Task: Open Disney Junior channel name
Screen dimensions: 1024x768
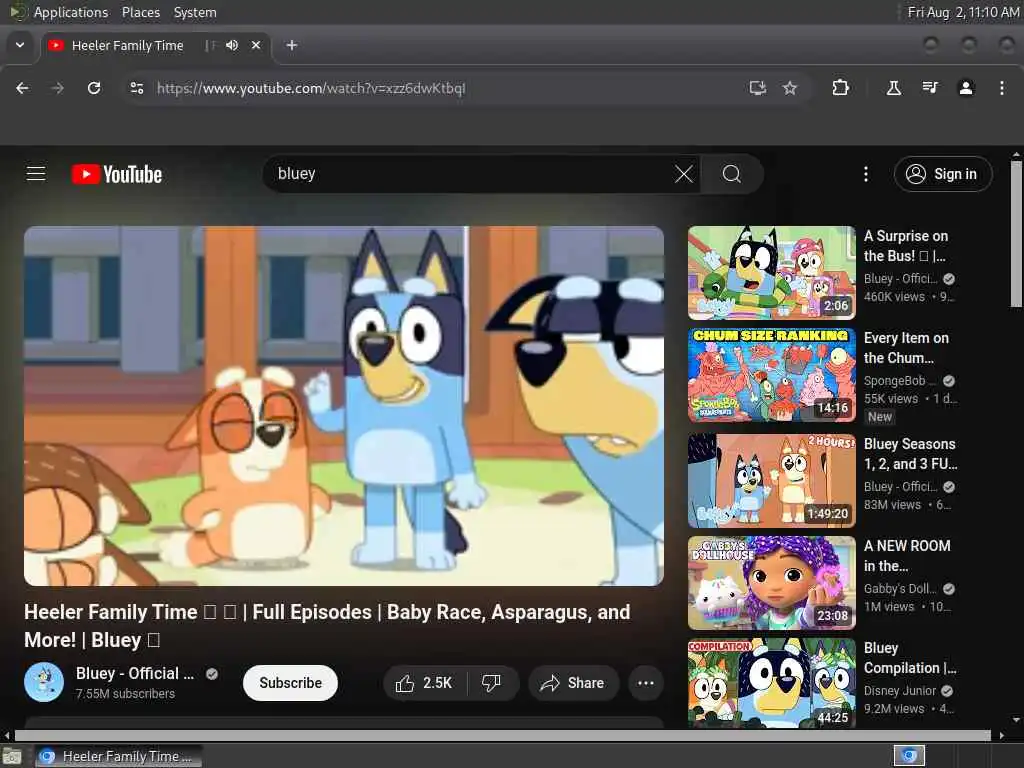Action: 900,690
